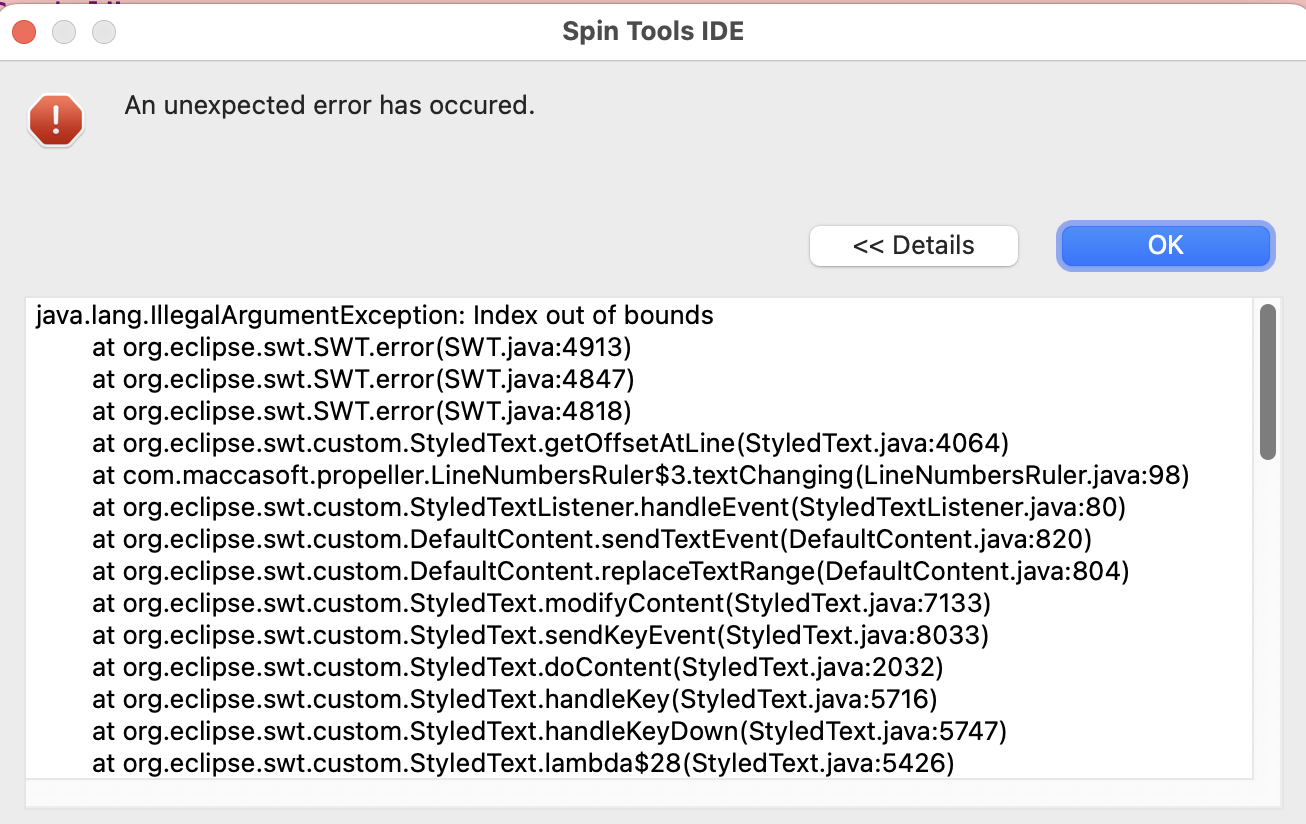1306x824 pixels.
Task: Click the DefaultContent.sendTextEvent trace line
Action: click(x=591, y=540)
